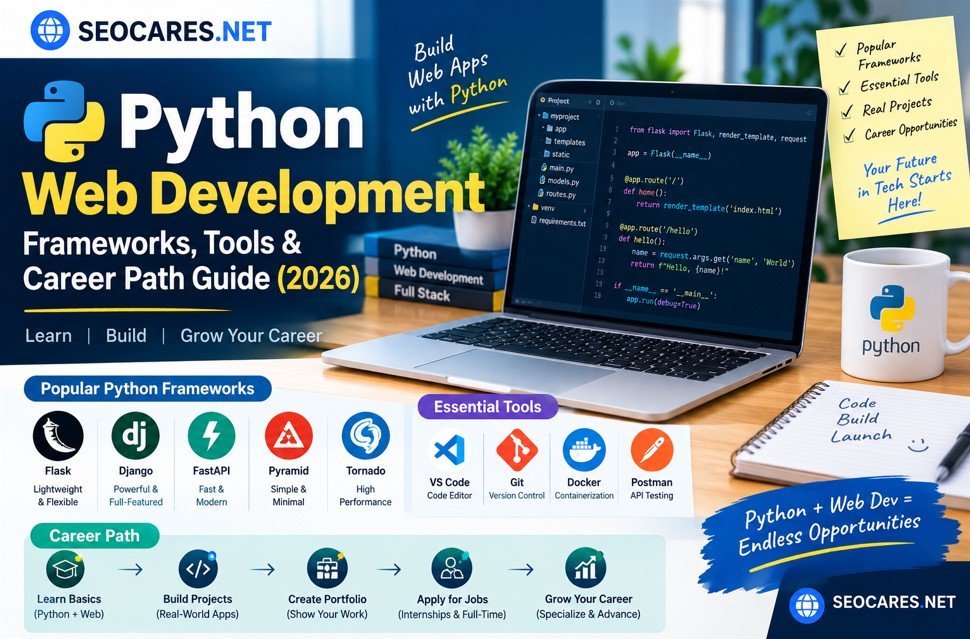Select the Build Projects code icon
The width and height of the screenshot is (970, 639).
point(198,568)
